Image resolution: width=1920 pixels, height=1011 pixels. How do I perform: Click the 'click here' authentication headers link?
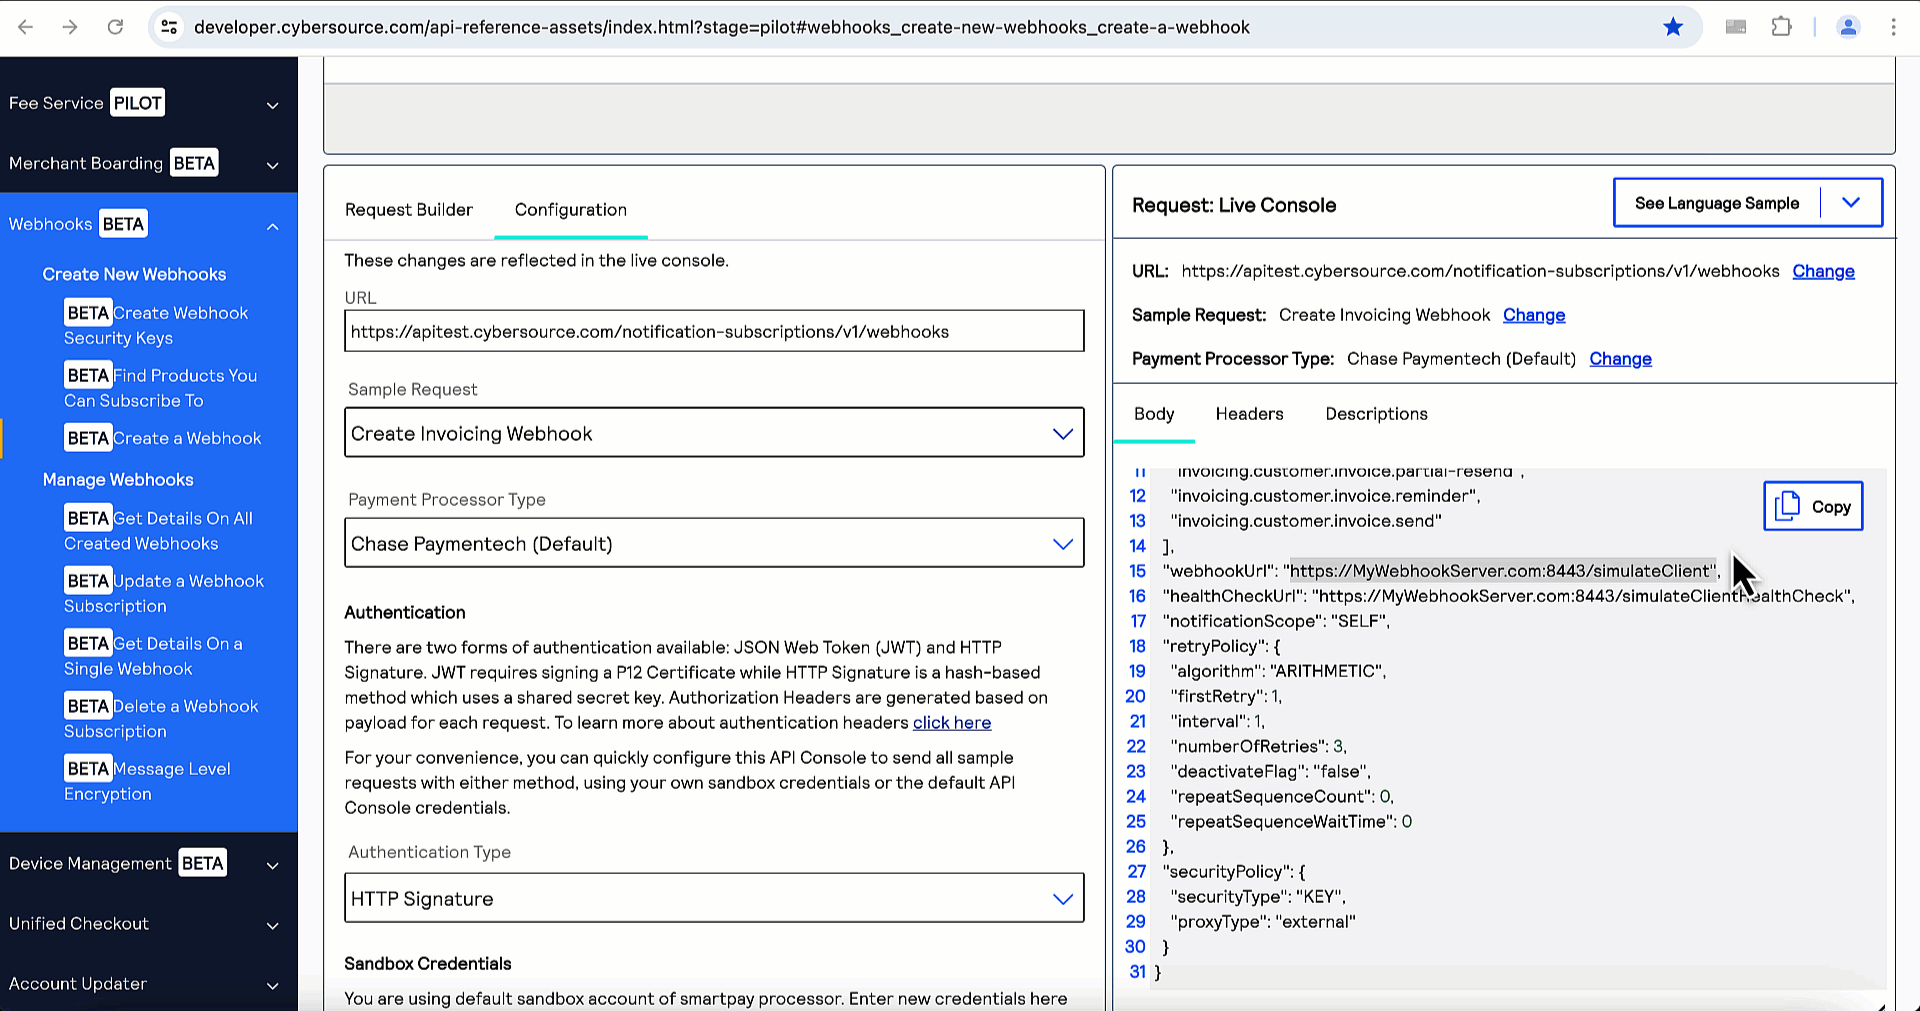tap(951, 723)
